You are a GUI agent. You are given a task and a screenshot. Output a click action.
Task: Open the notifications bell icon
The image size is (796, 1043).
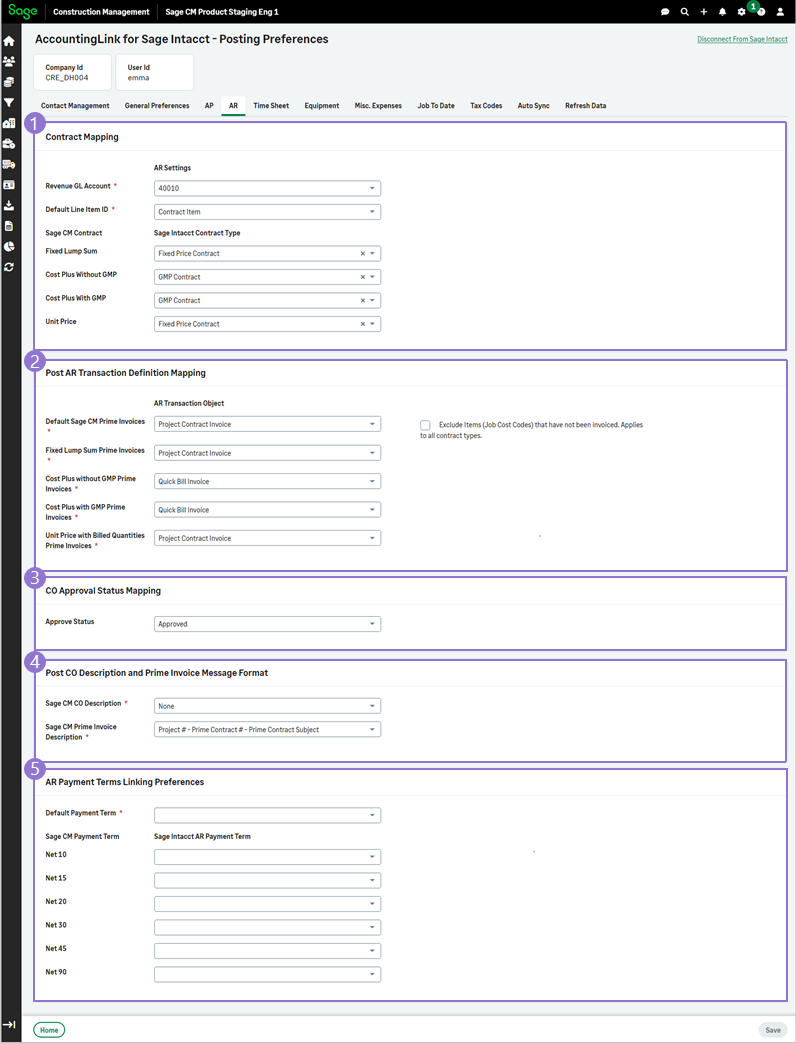click(722, 12)
